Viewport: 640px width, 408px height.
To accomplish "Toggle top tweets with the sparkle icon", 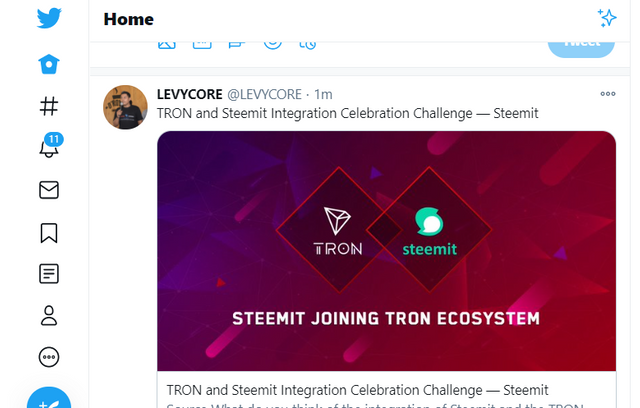I will (x=607, y=18).
